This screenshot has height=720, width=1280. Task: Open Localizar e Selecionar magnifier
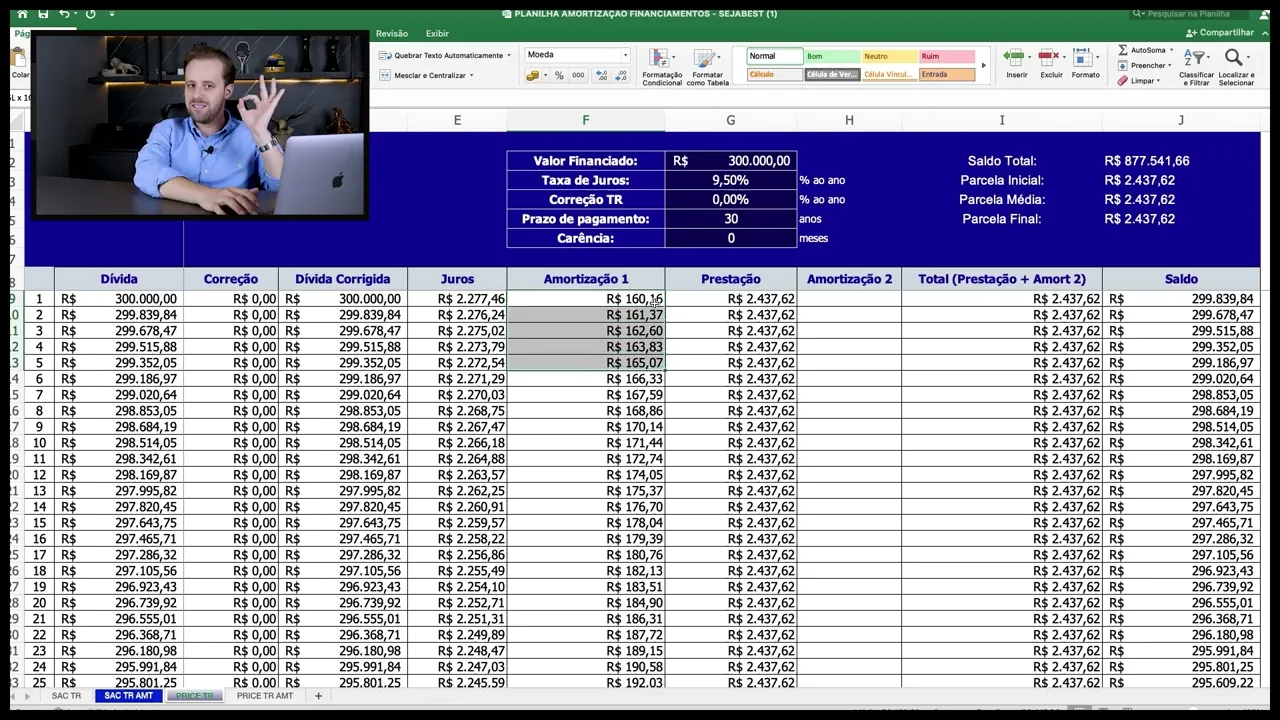point(1236,66)
